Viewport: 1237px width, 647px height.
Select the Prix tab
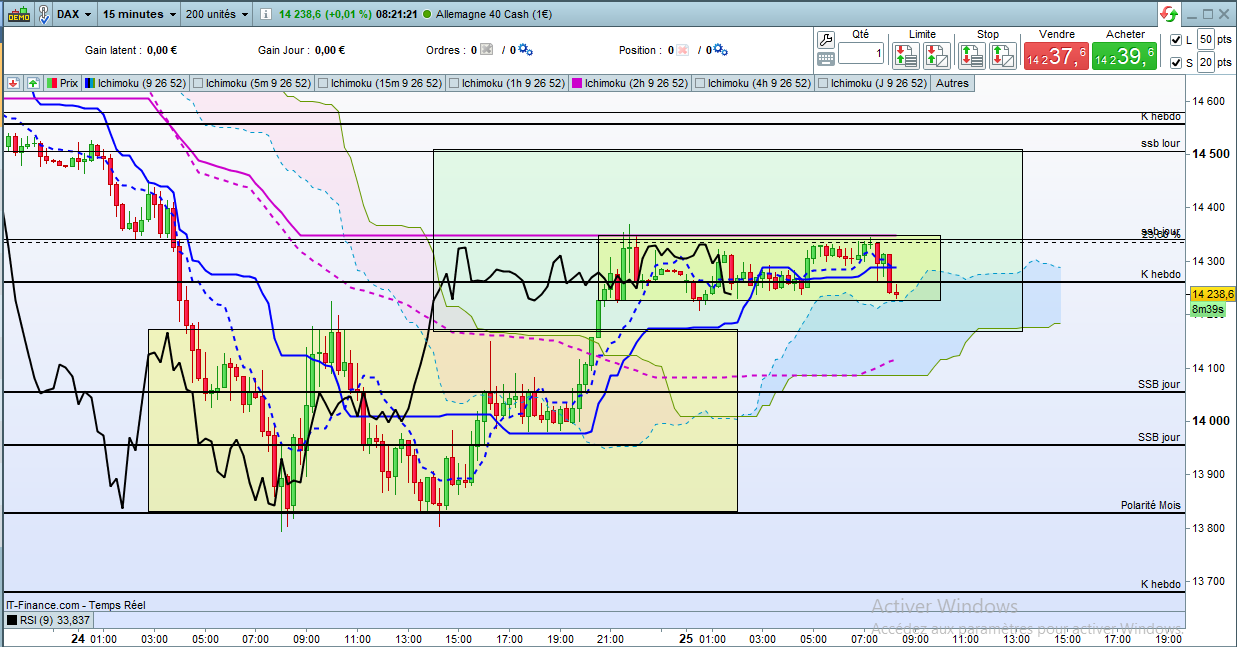coord(62,83)
